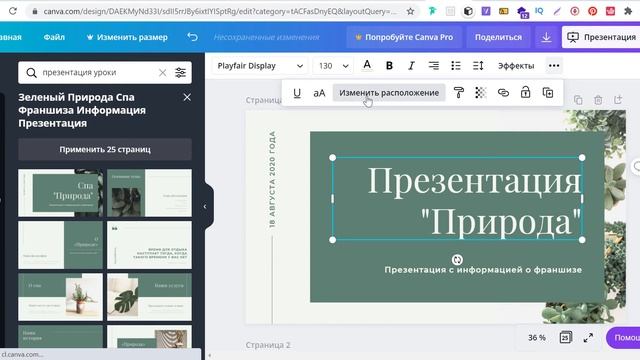Screen dimensions: 640x360
Task: Open the browser extensions puzzle icon
Action: click(x=628, y=11)
